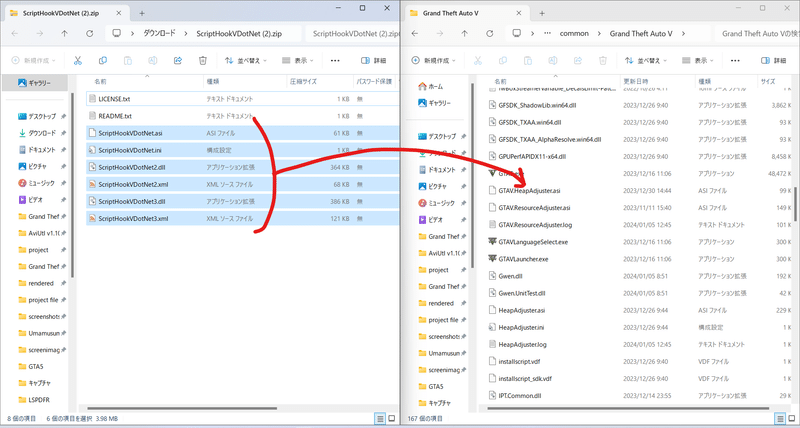Open the 表示 view dropdown in the zip window

297,60
